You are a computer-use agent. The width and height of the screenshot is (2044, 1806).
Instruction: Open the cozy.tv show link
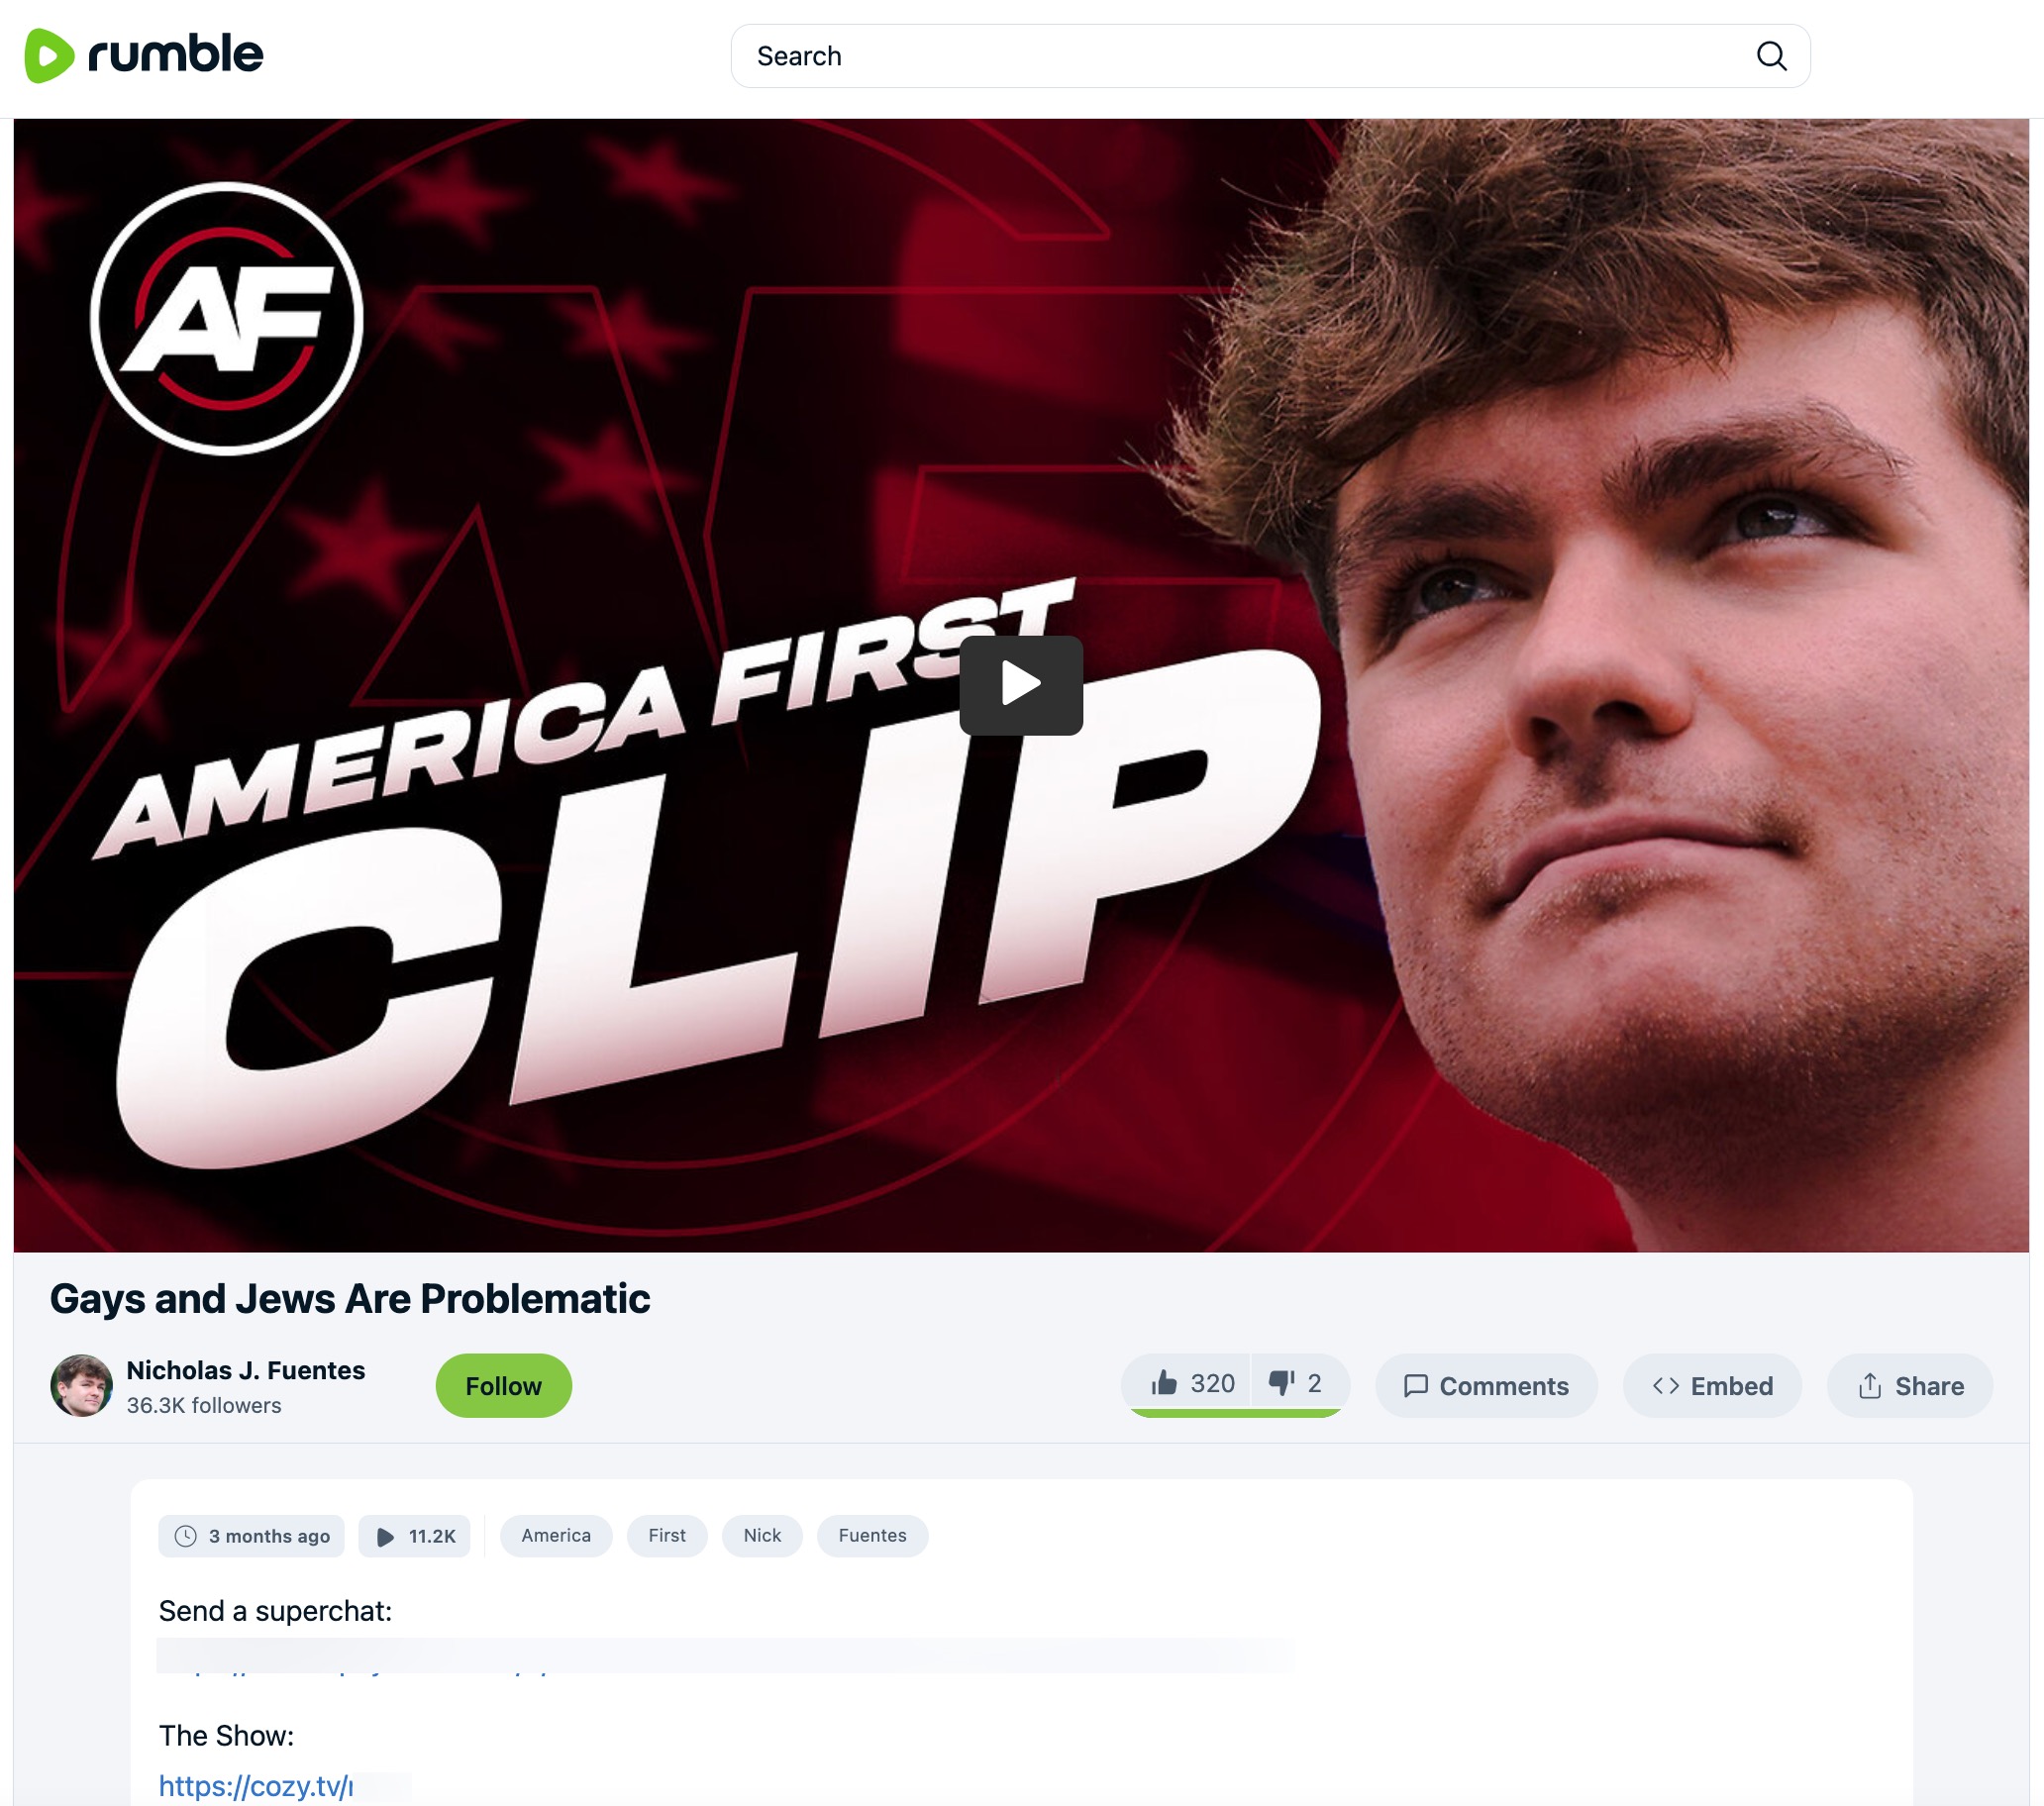255,1785
